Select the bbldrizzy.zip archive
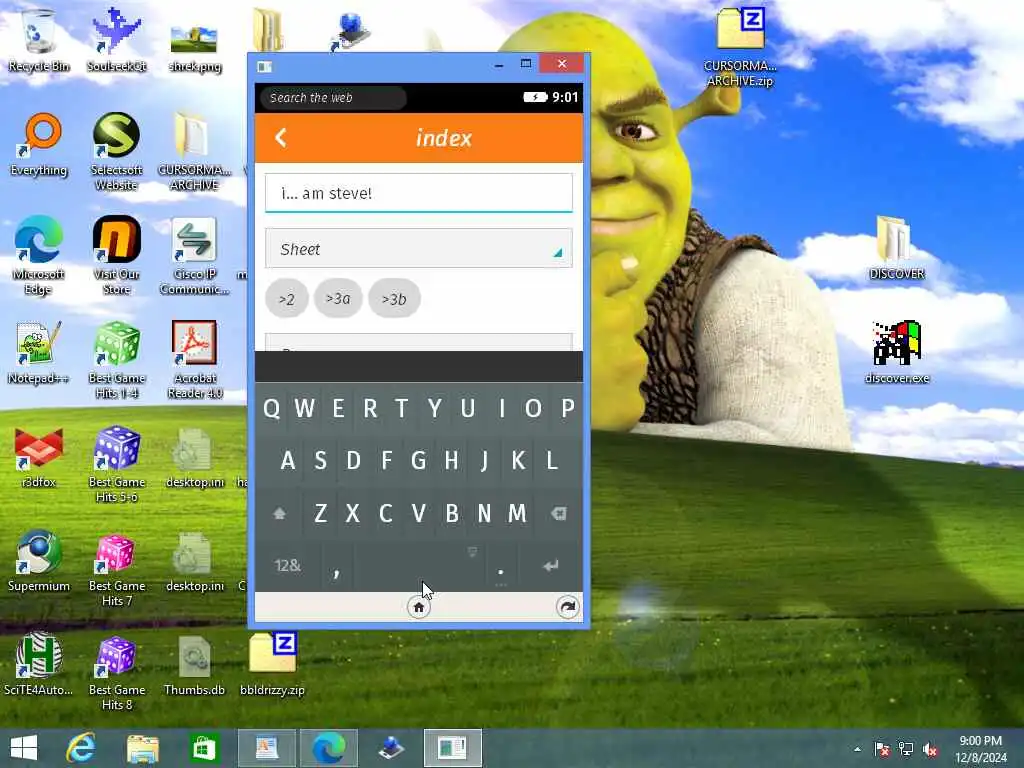 click(x=272, y=665)
